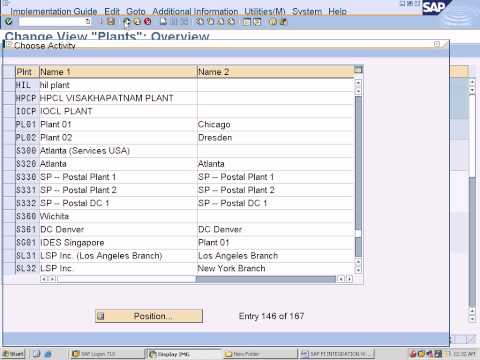Screen dimensions: 480x360
Task: Click the Previous Page navigation icon
Action: pos(211,22)
